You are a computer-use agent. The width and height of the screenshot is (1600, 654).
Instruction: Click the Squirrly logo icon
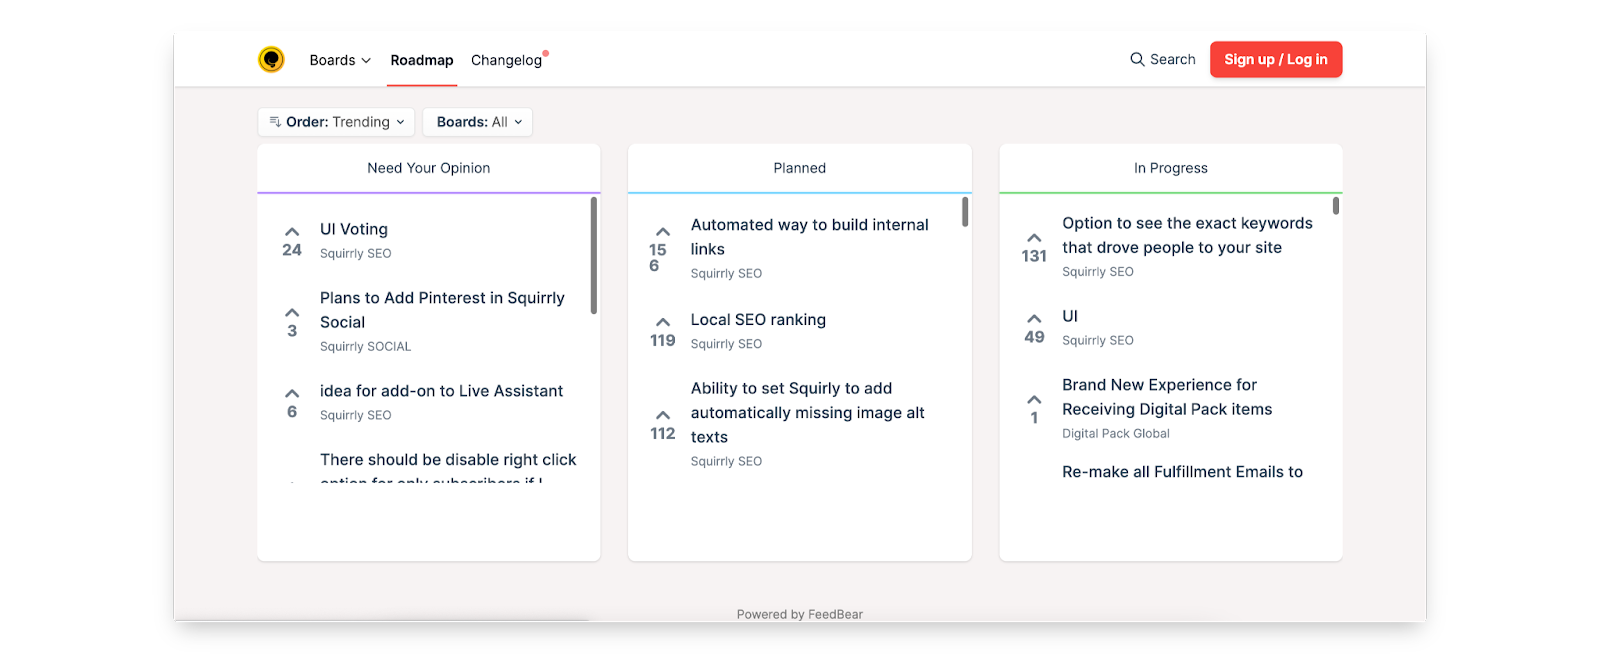(x=271, y=60)
